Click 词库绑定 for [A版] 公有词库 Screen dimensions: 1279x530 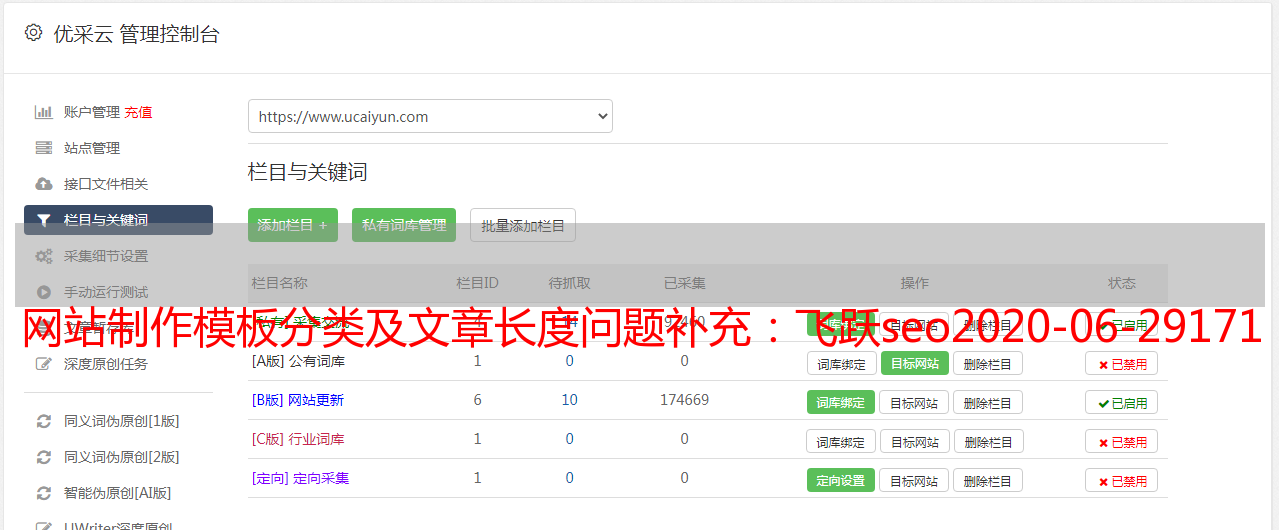[x=841, y=363]
